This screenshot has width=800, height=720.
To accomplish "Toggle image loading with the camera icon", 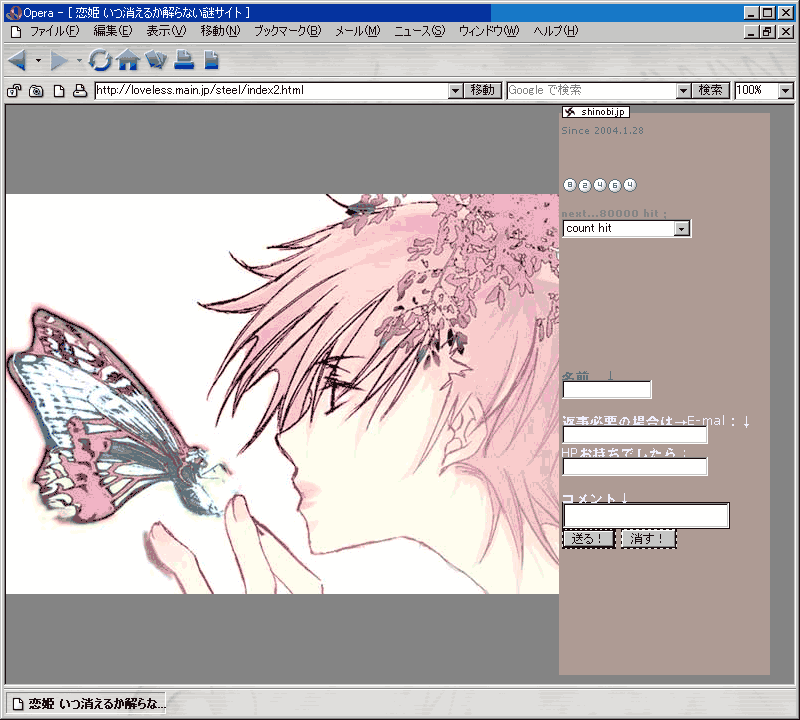I will pos(36,91).
